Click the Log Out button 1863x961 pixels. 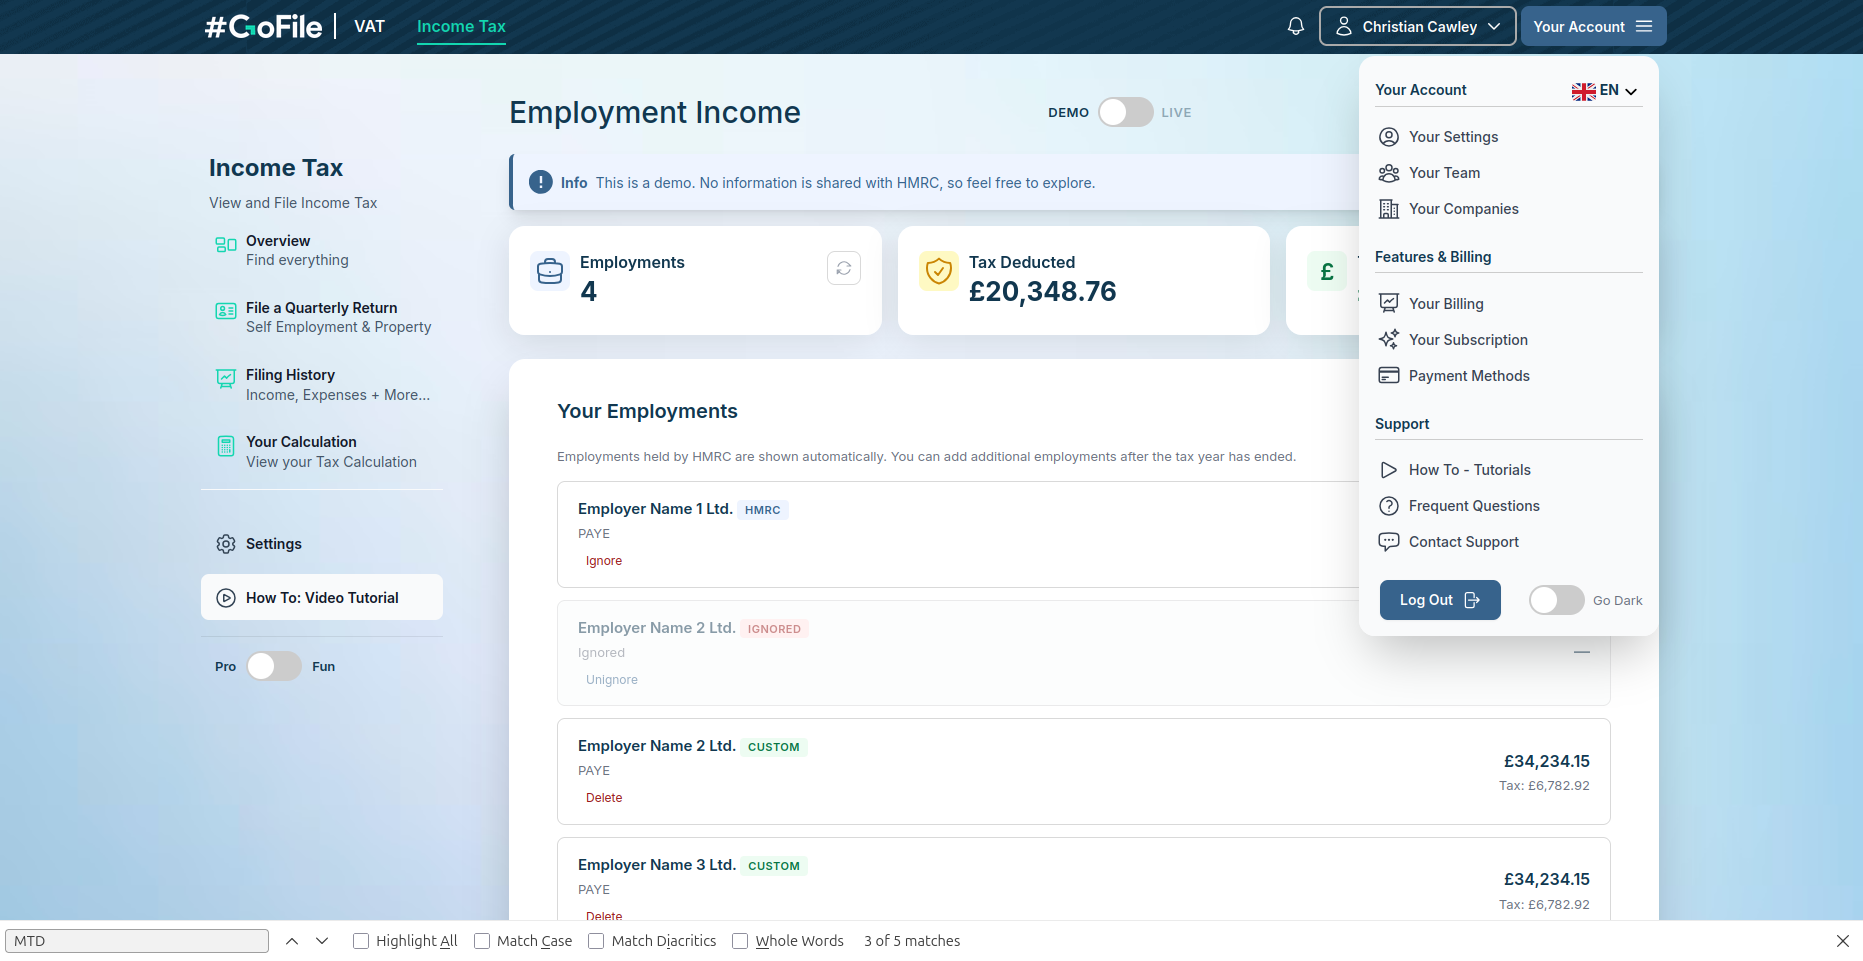click(1439, 600)
